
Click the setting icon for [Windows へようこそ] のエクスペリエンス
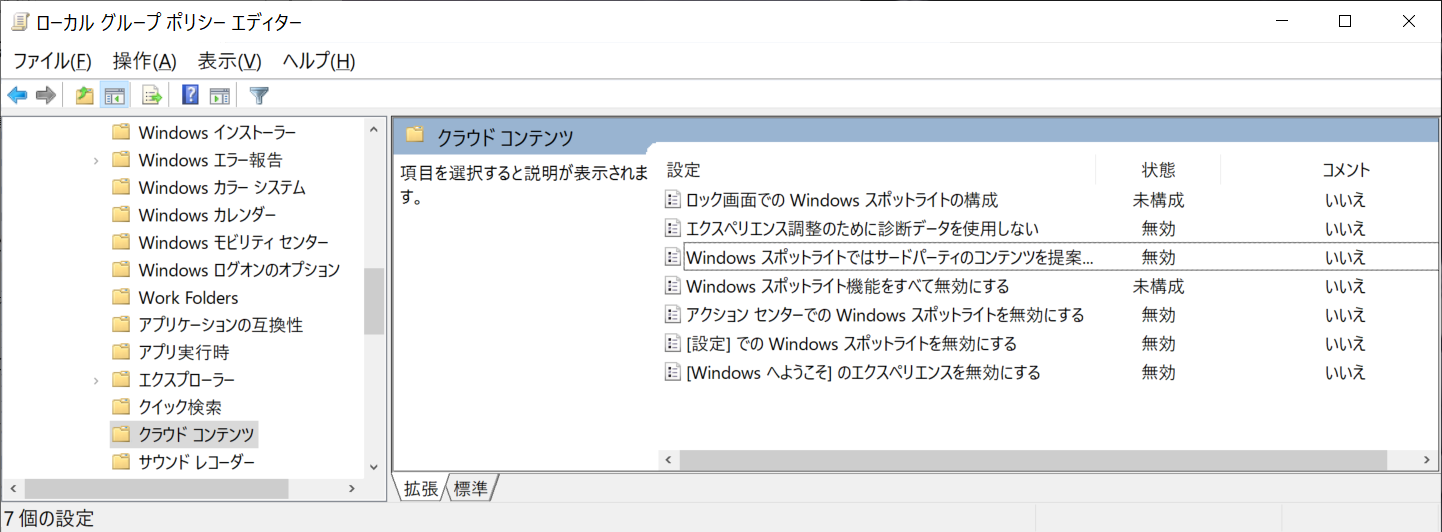pyautogui.click(x=673, y=373)
